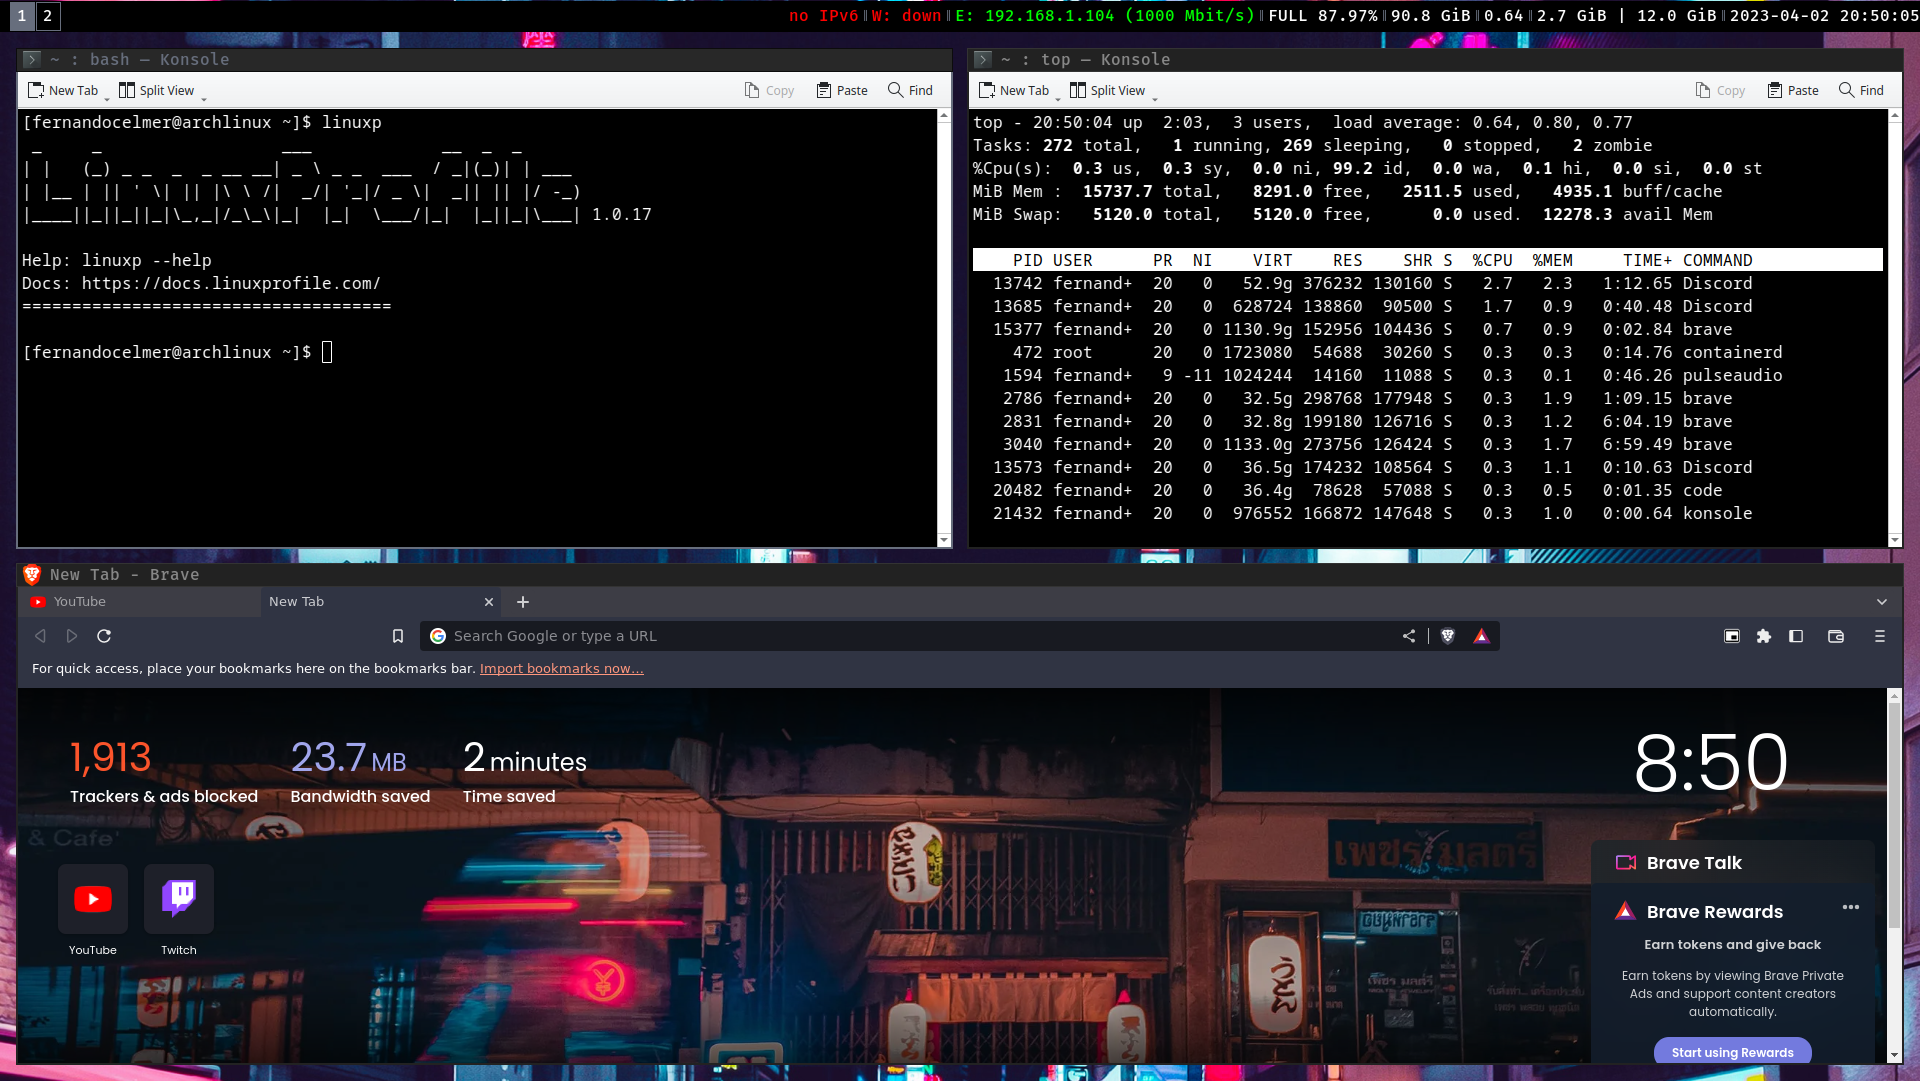Click the Brave Shields lion icon

(1447, 636)
